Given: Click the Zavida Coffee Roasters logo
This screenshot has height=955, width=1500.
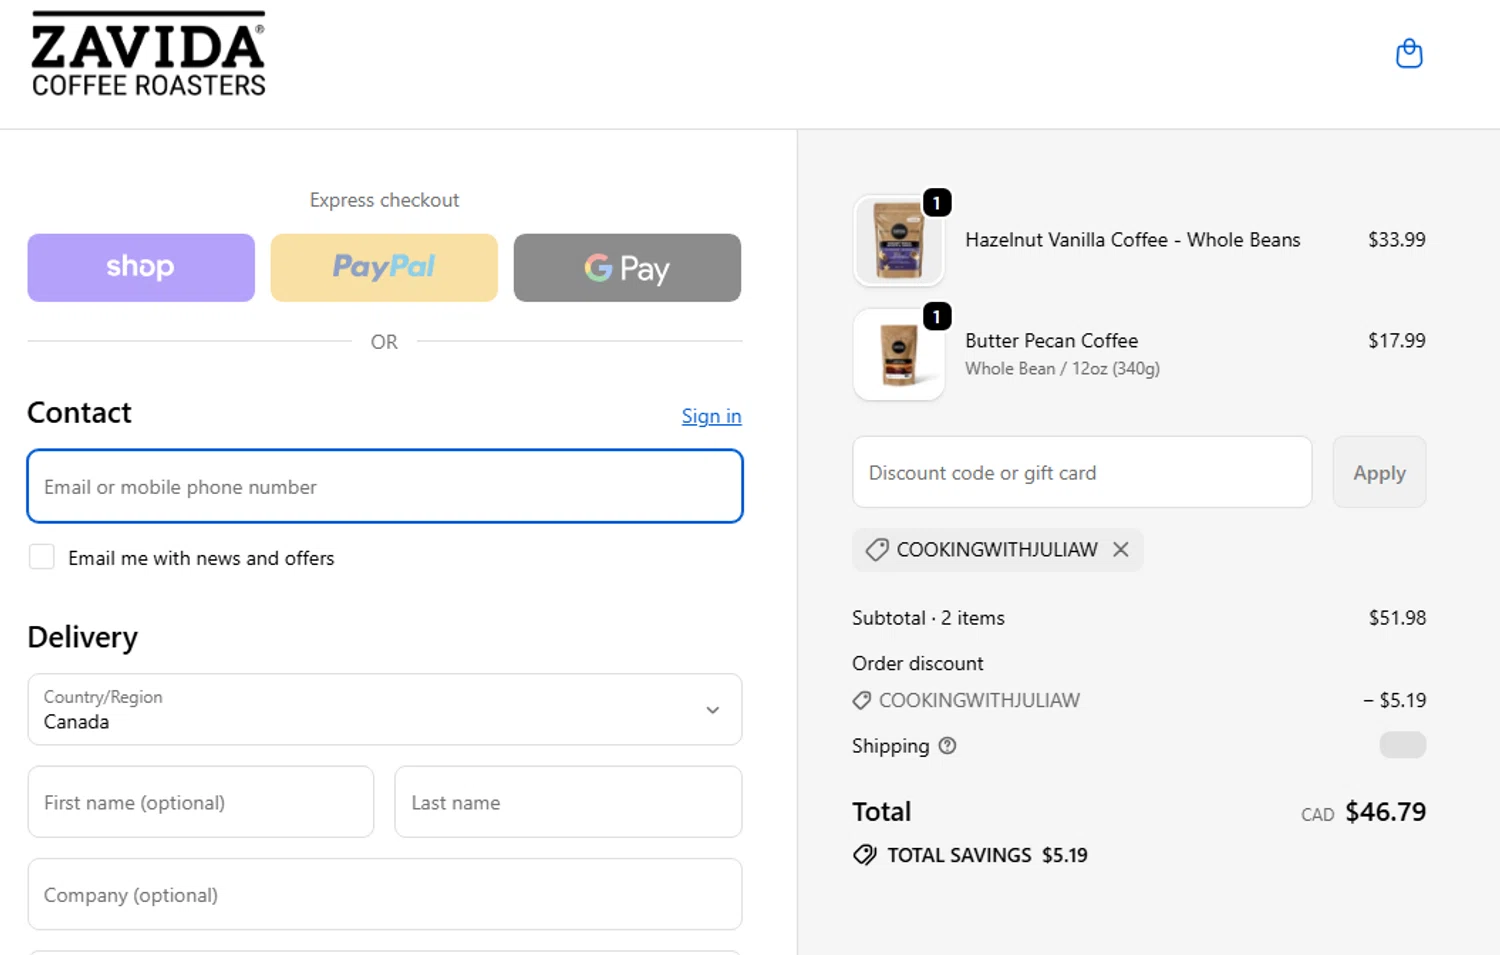Looking at the screenshot, I should coord(148,55).
